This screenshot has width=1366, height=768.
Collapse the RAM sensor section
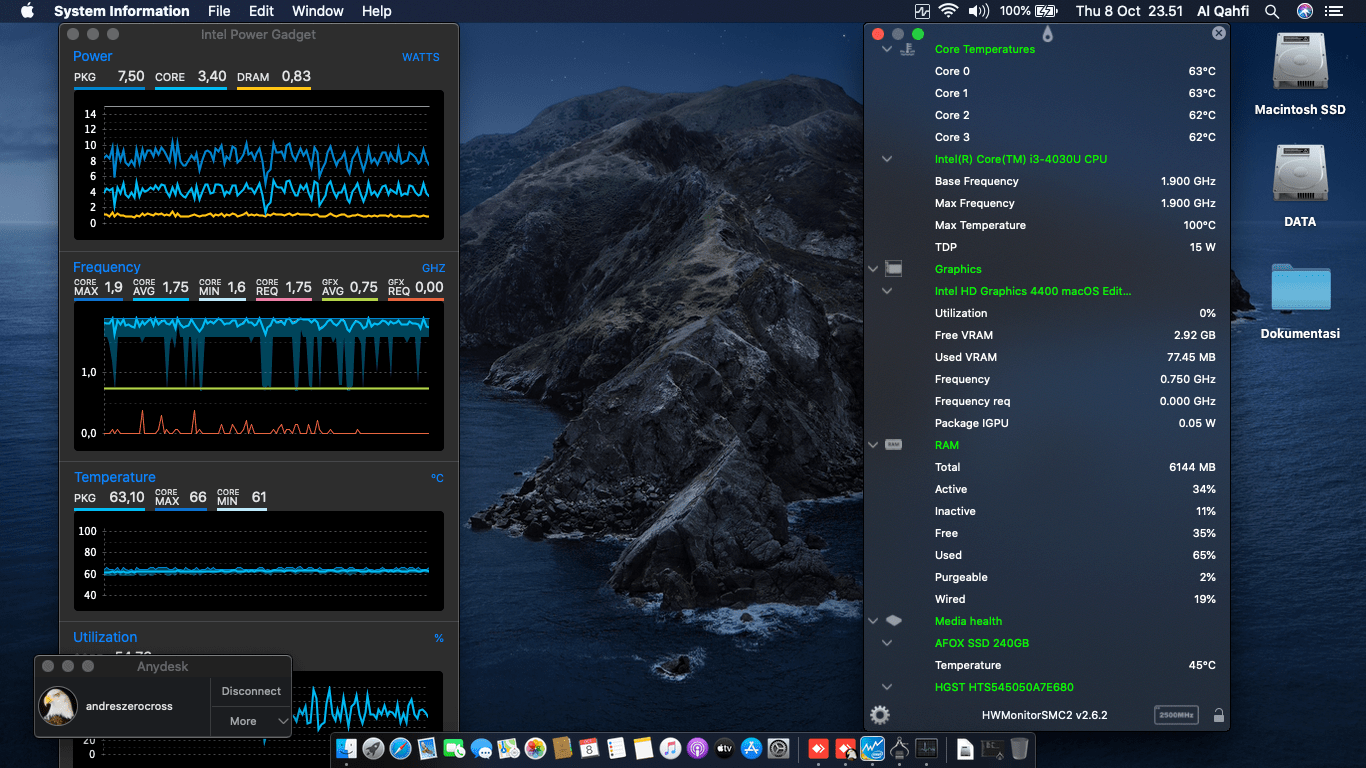pos(872,445)
